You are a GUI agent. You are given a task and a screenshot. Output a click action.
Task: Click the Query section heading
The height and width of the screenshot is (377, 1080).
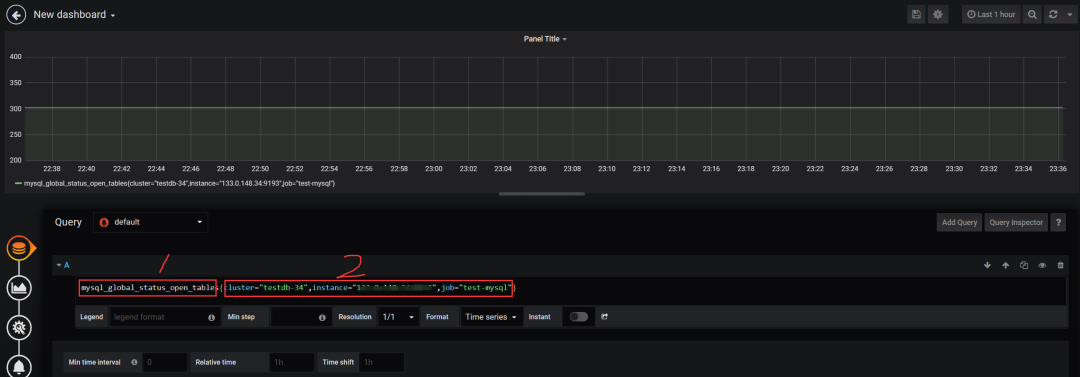tap(68, 222)
